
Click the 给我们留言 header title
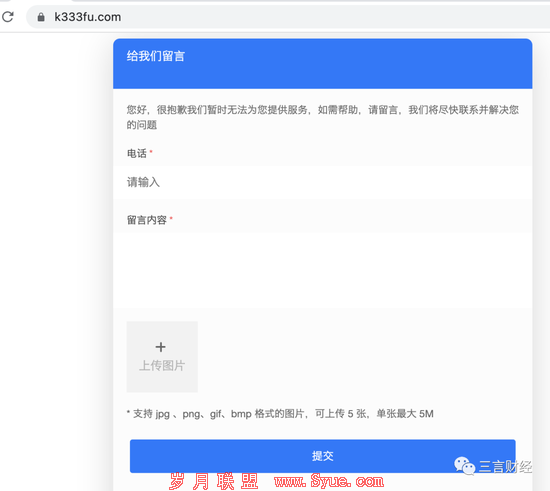[x=155, y=56]
